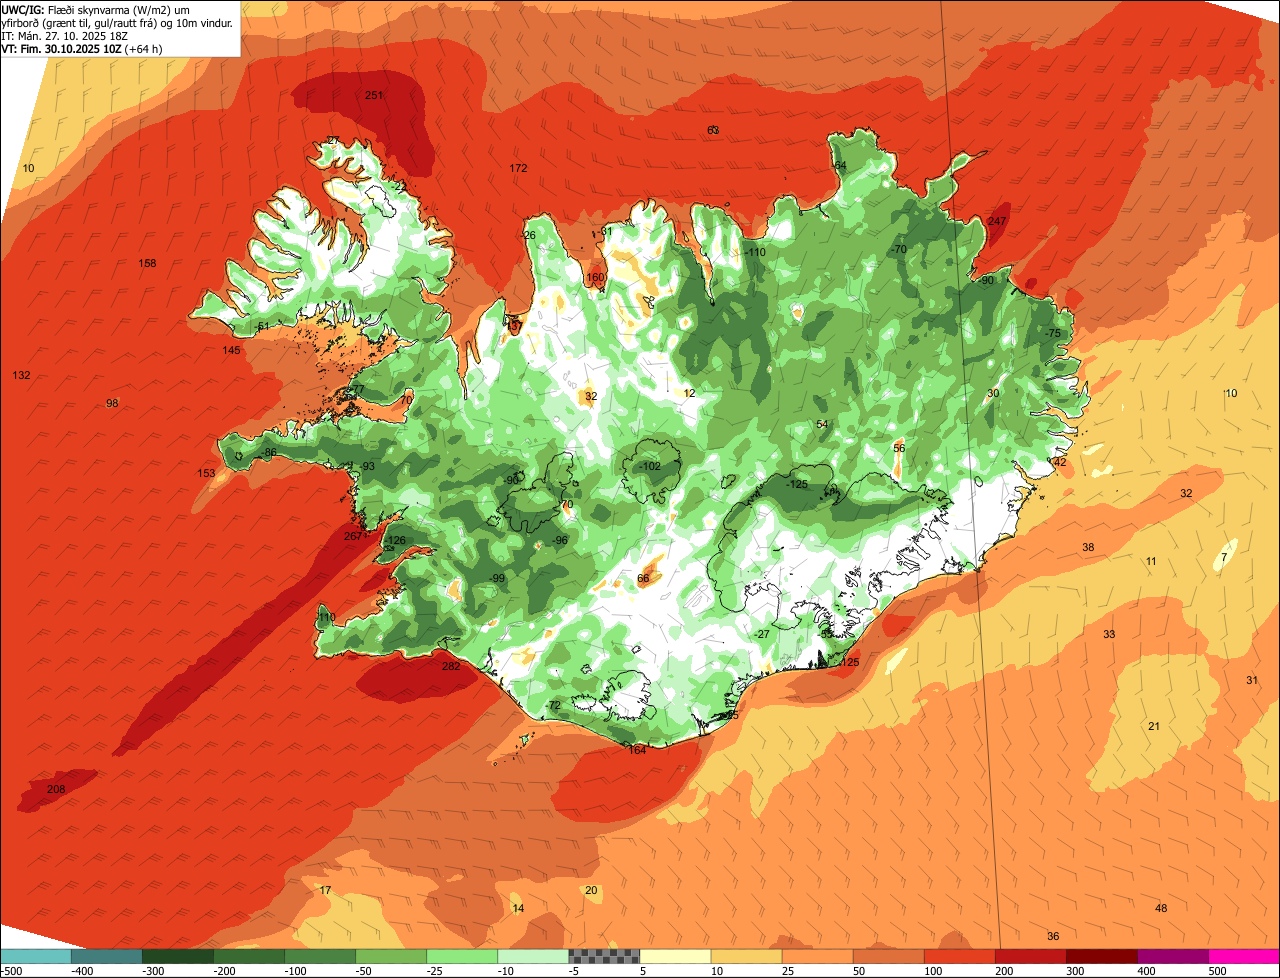Select the magenta legend swatch after 500
Image resolution: width=1280 pixels, height=978 pixels.
(x=1244, y=956)
